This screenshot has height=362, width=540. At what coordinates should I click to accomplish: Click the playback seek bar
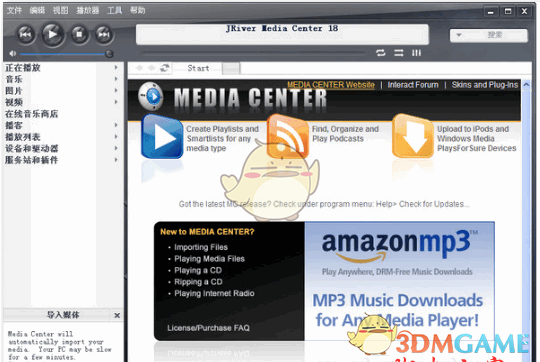point(254,53)
